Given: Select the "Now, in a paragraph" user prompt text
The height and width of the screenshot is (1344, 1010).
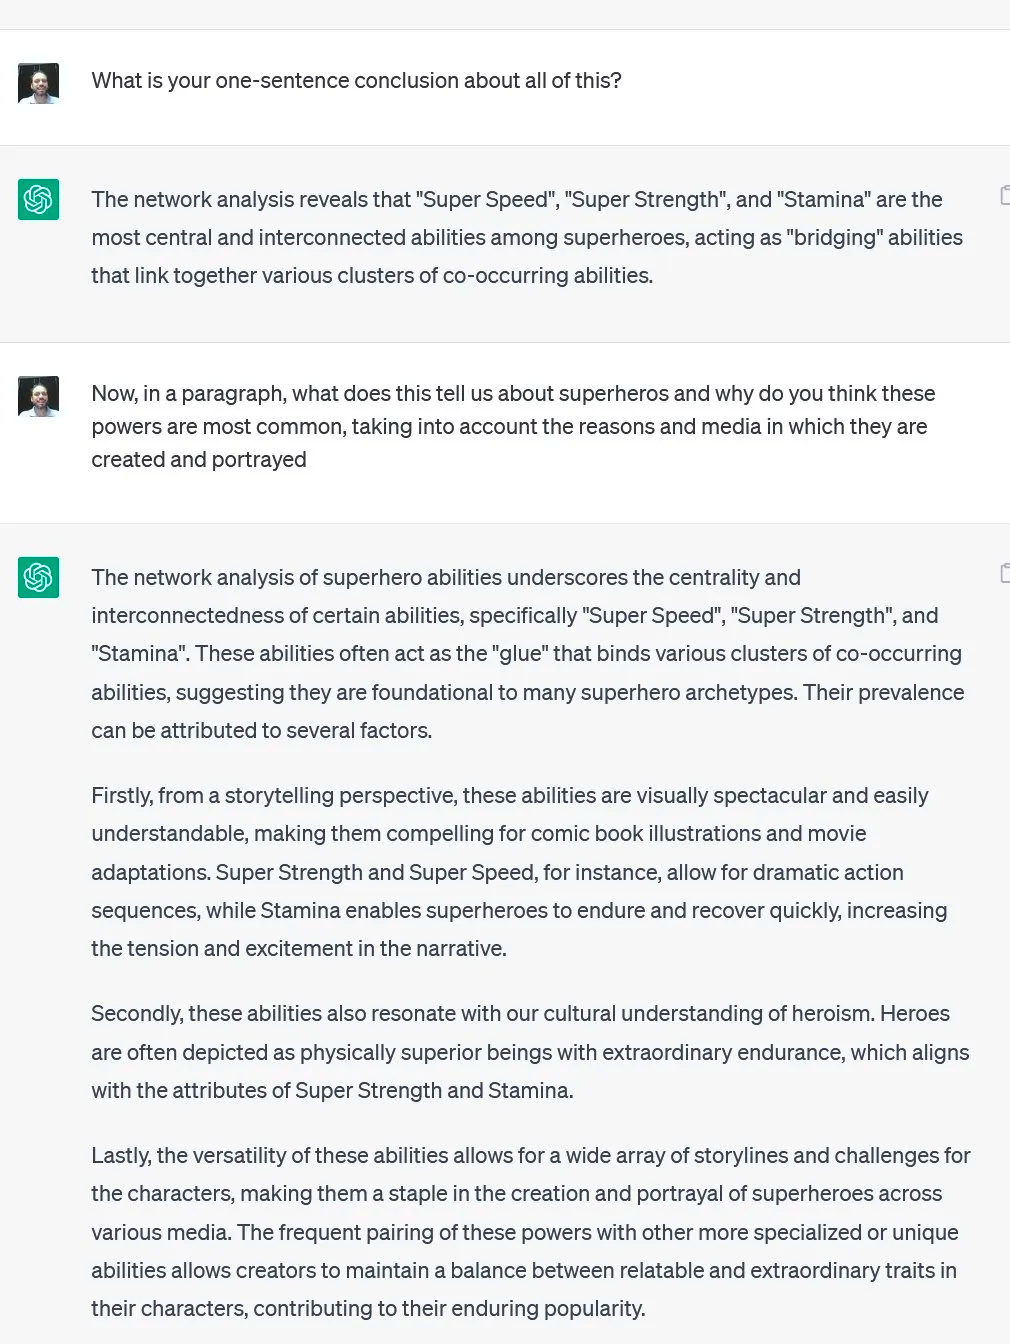Looking at the screenshot, I should [x=513, y=427].
